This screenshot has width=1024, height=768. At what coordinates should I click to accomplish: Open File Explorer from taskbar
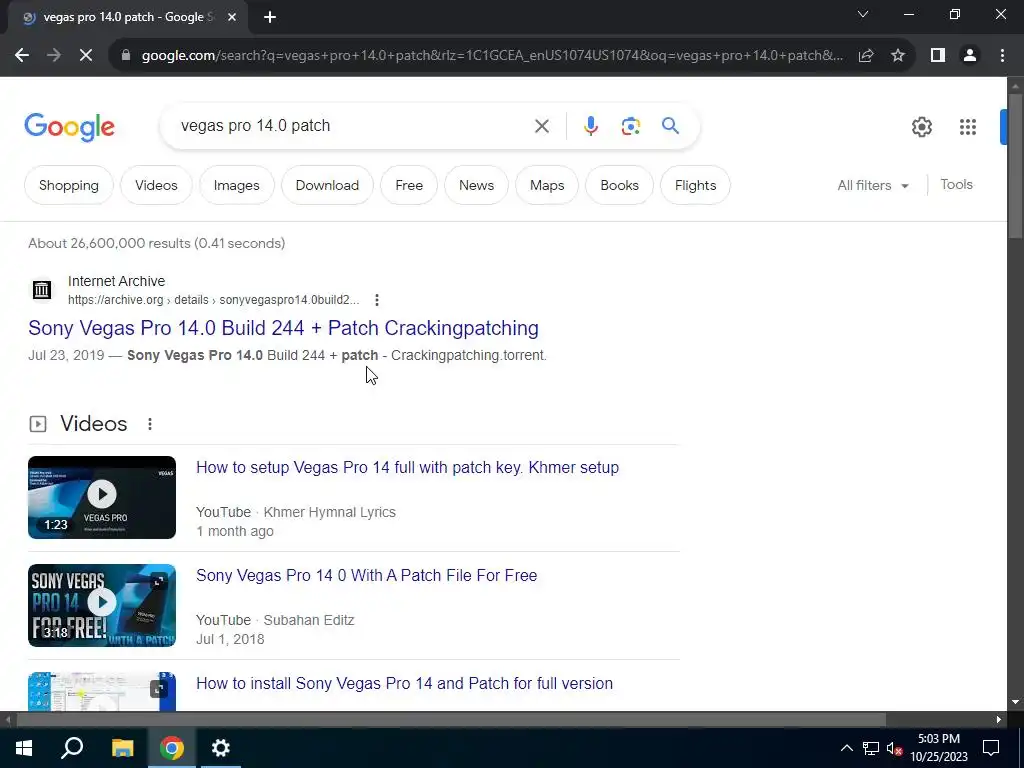click(x=122, y=748)
